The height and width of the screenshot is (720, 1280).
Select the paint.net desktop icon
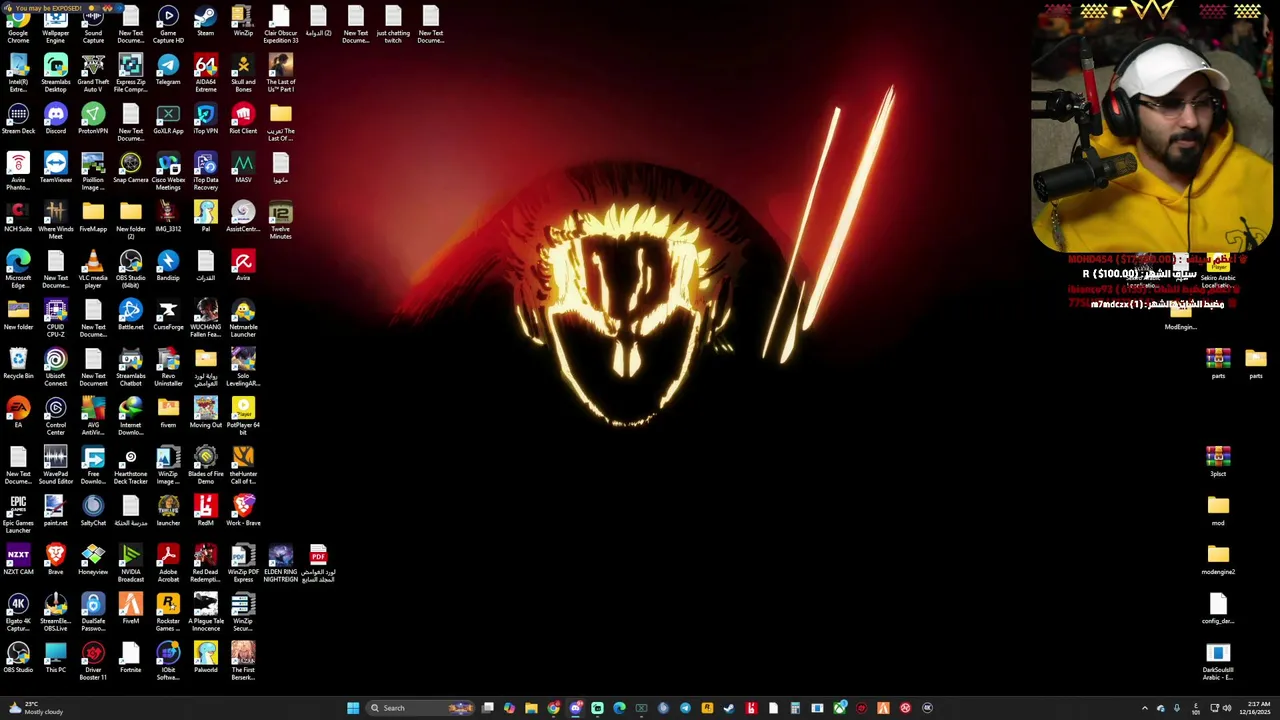(56, 512)
